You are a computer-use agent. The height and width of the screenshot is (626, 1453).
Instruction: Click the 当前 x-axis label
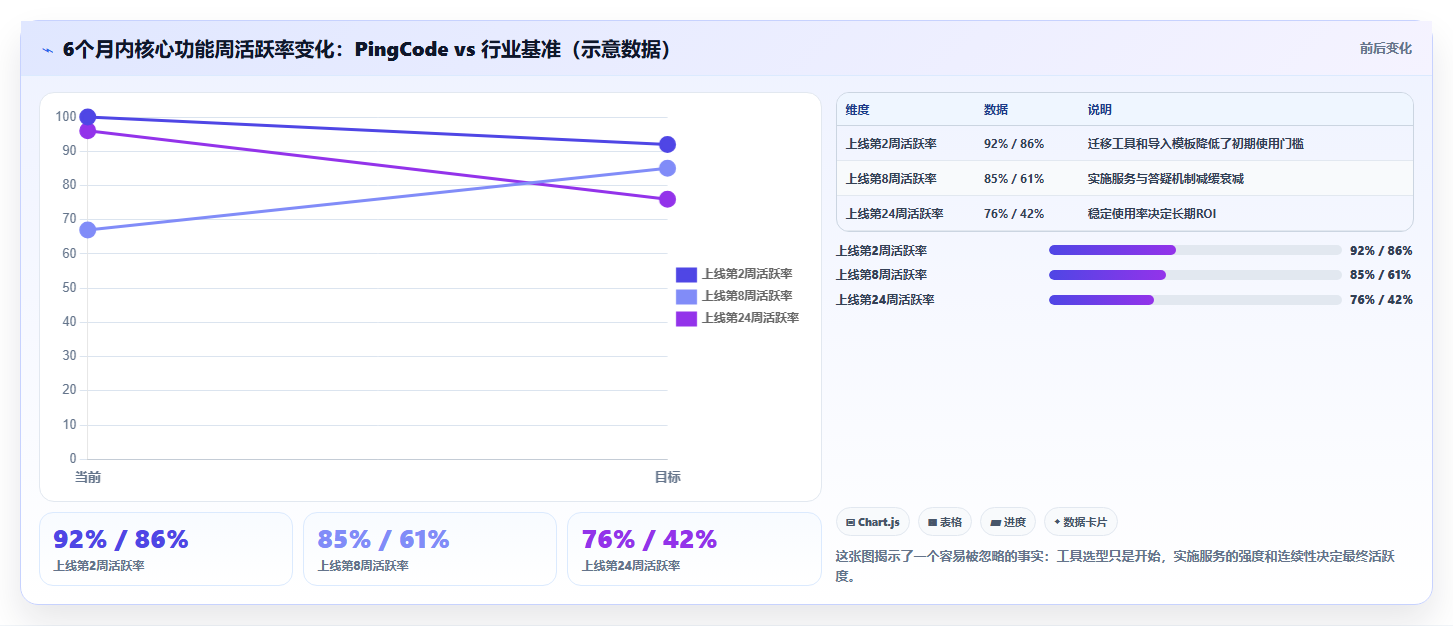pos(88,478)
